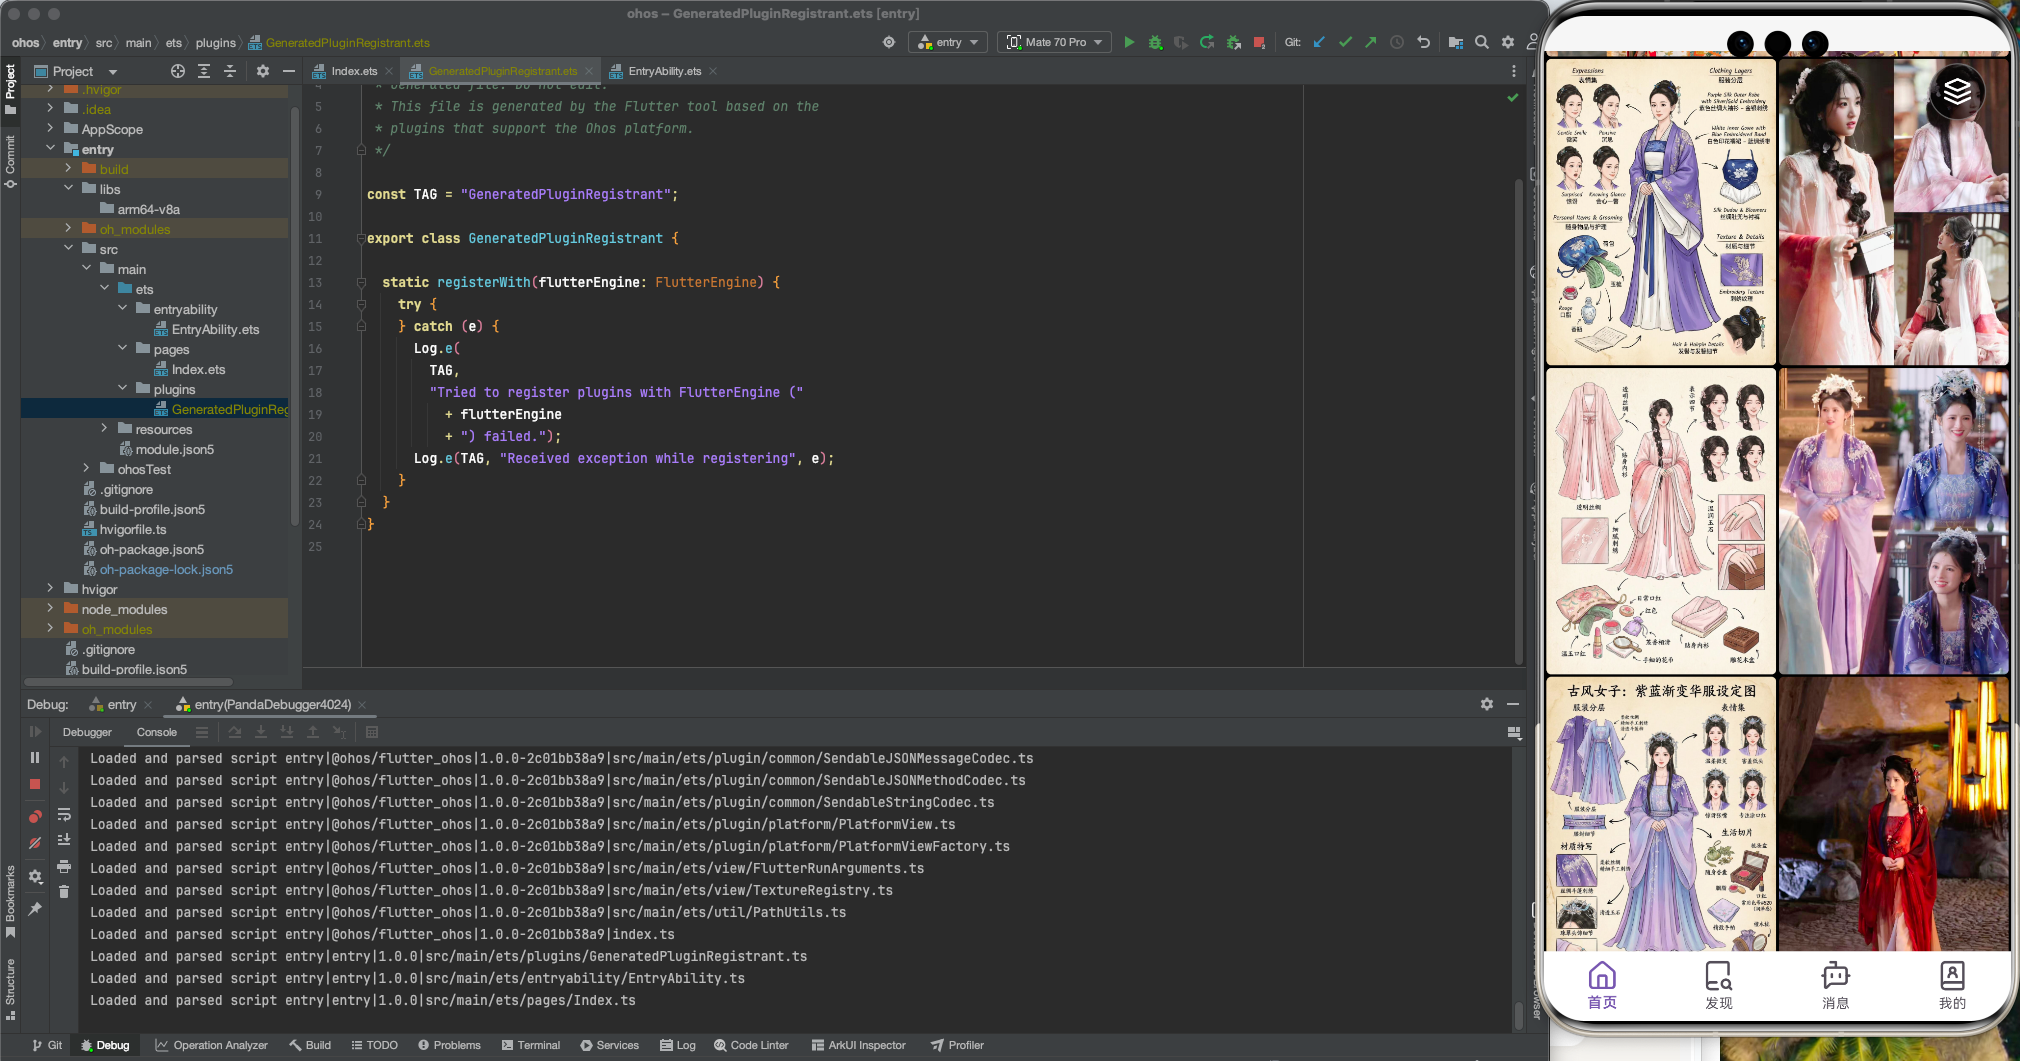Open IDE settings gear in top toolbar
Viewport: 2020px width, 1061px height.
1508,42
